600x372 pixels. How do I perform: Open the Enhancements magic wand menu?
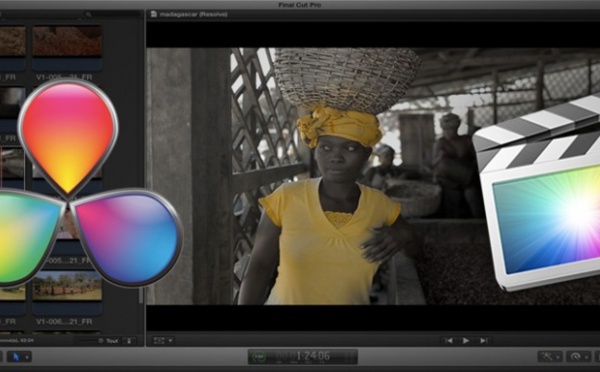(x=550, y=357)
